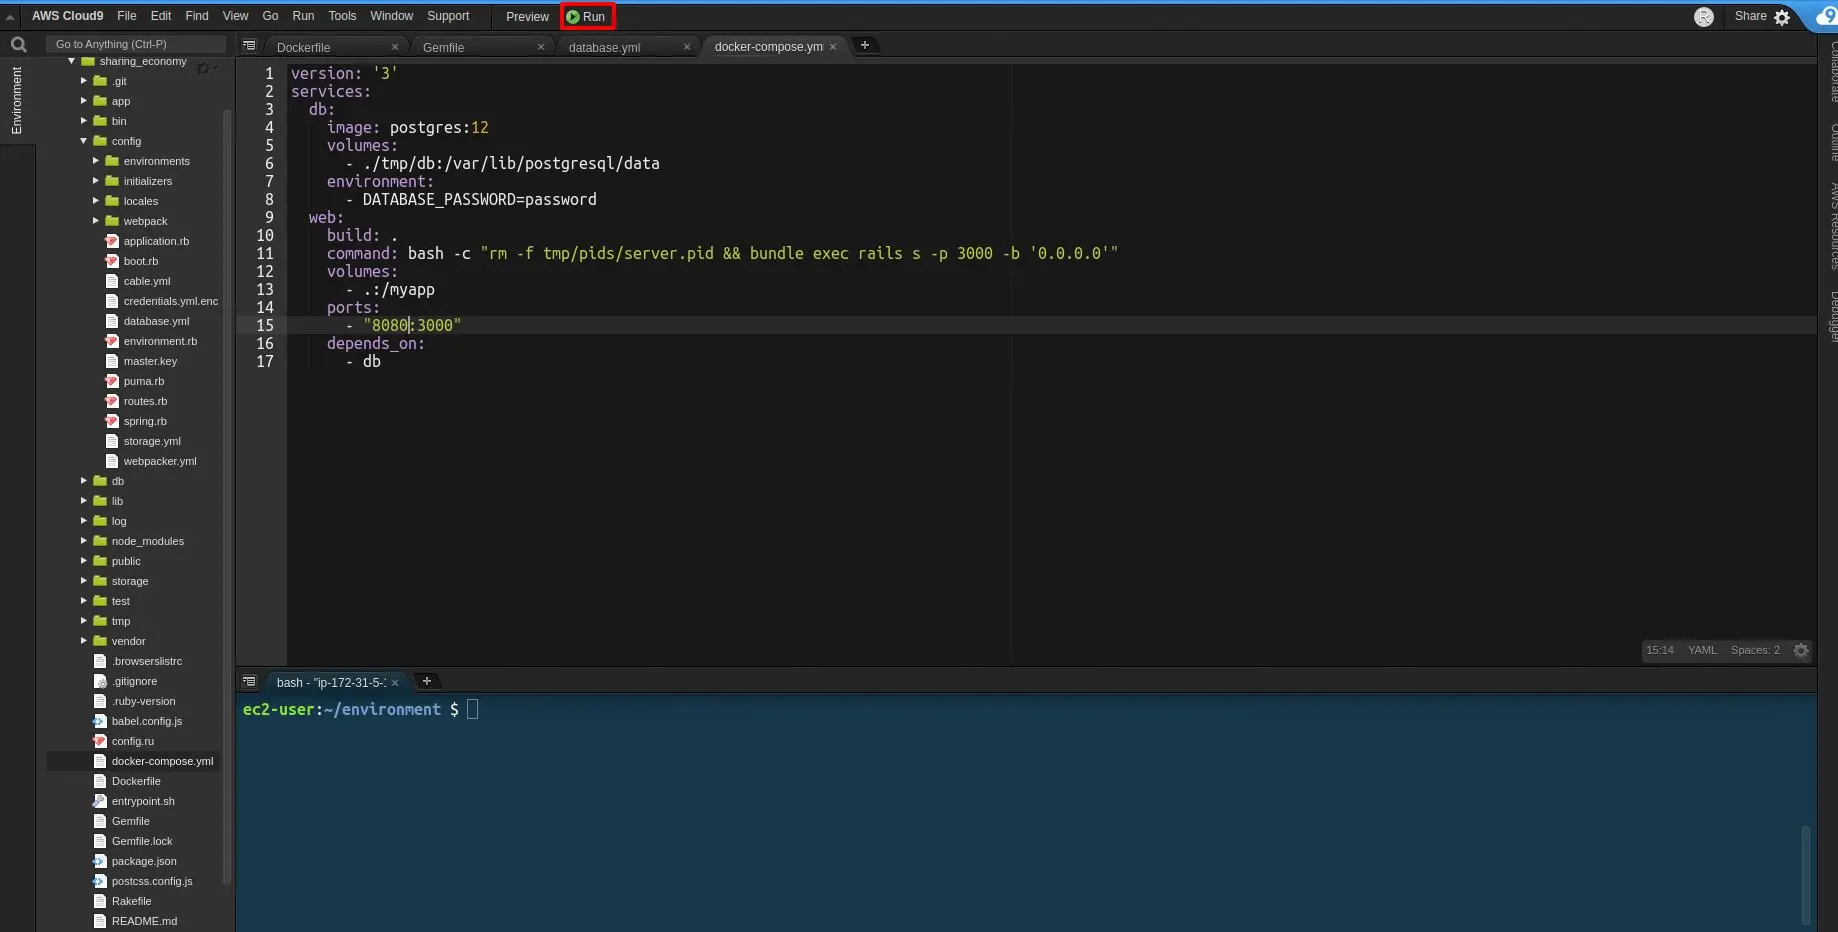Expand the environments folder
Image resolution: width=1838 pixels, height=932 pixels.
click(x=96, y=161)
